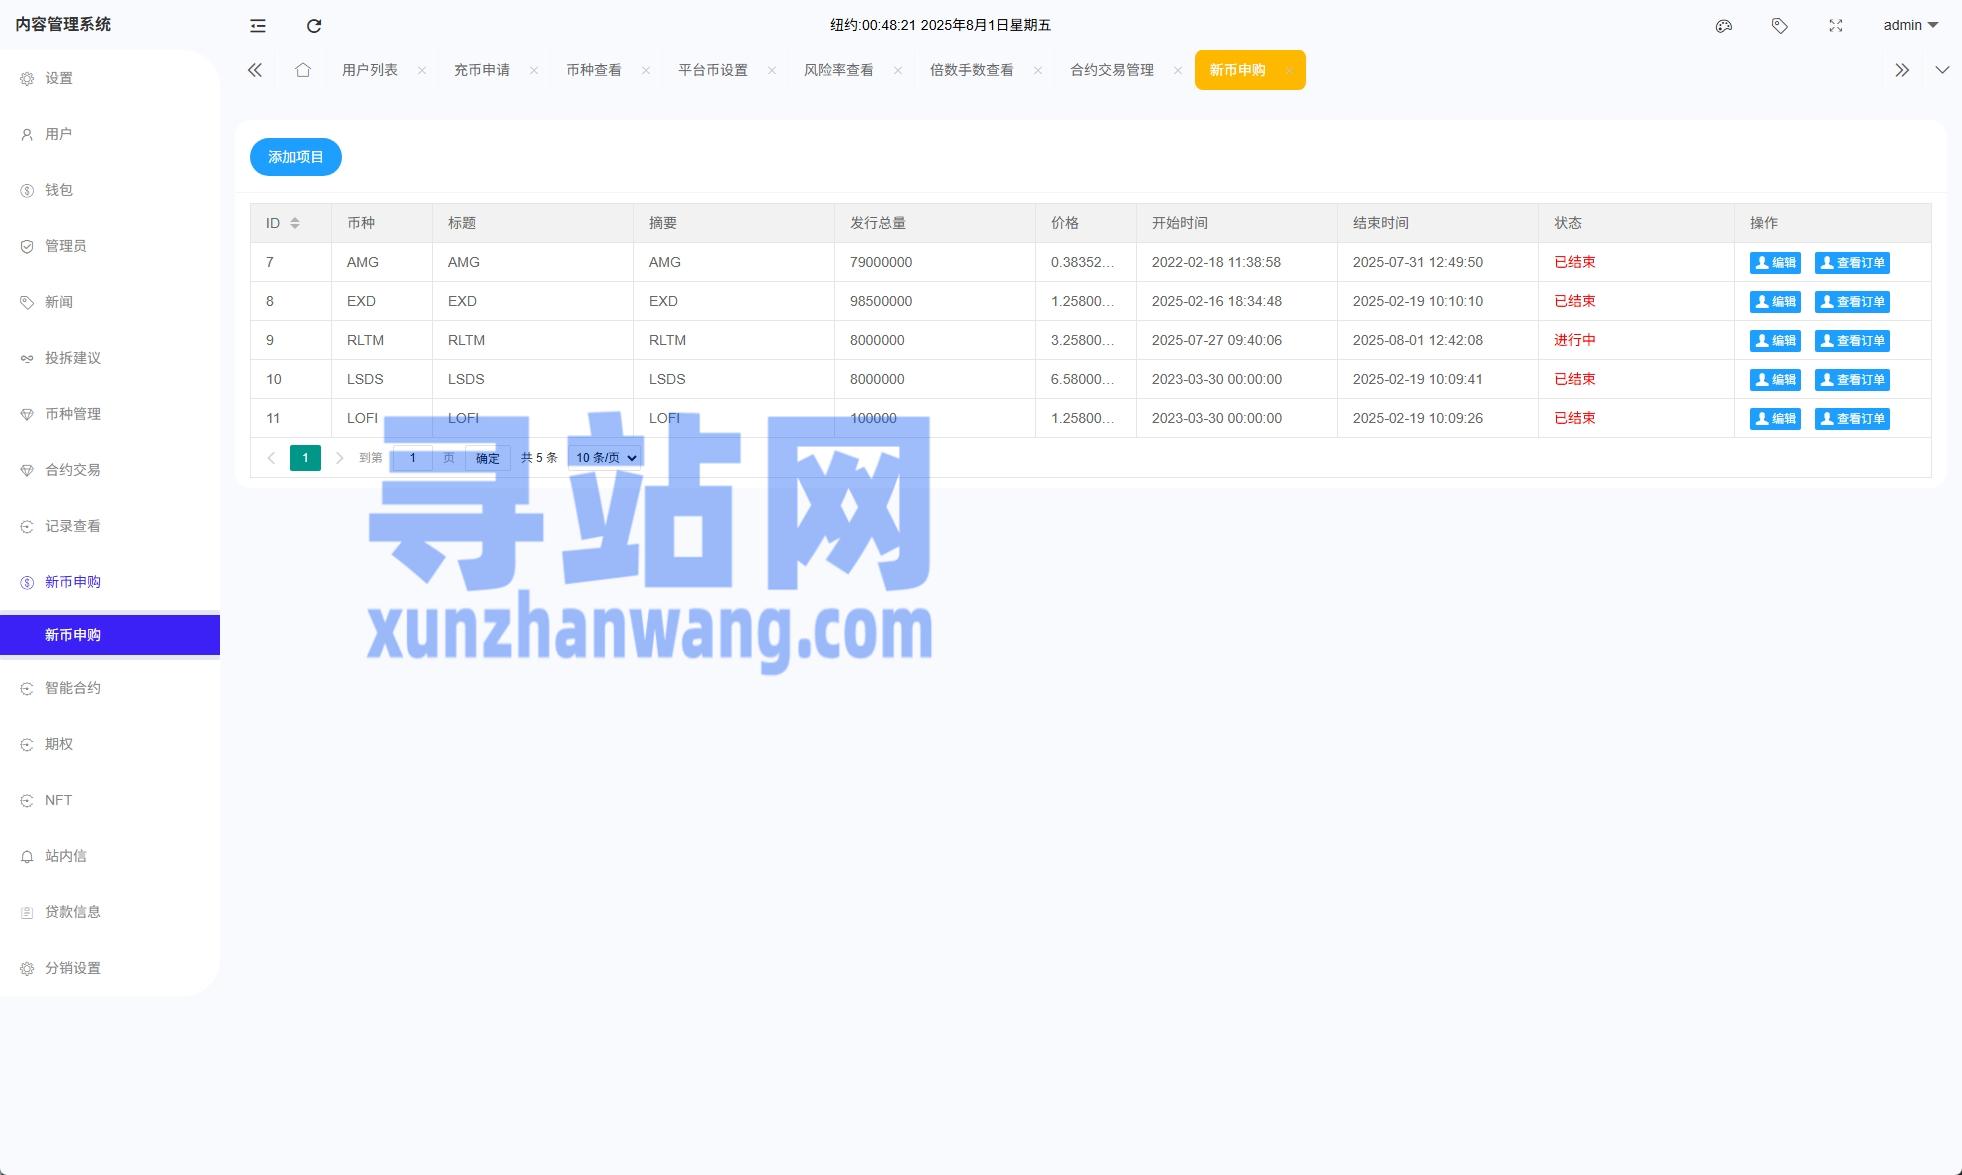Open the NFT section in the sidebar

point(57,799)
